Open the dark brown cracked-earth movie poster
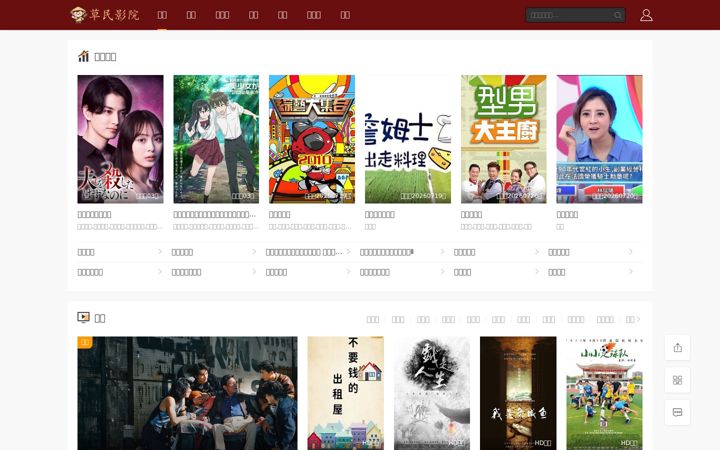720x450 pixels. pyautogui.click(x=518, y=393)
